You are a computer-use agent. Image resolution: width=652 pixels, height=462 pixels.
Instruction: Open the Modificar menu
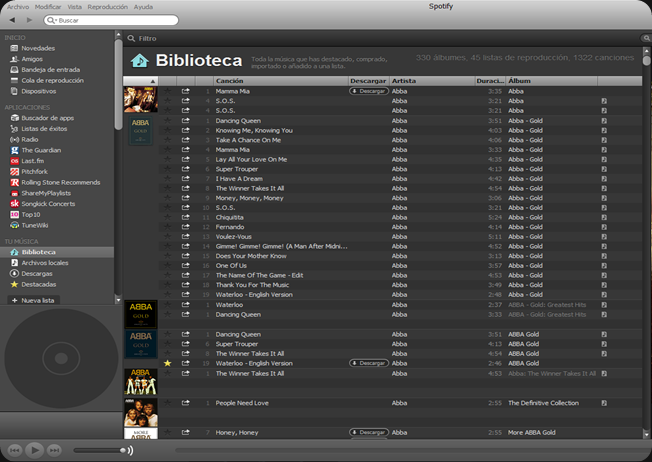[48, 7]
